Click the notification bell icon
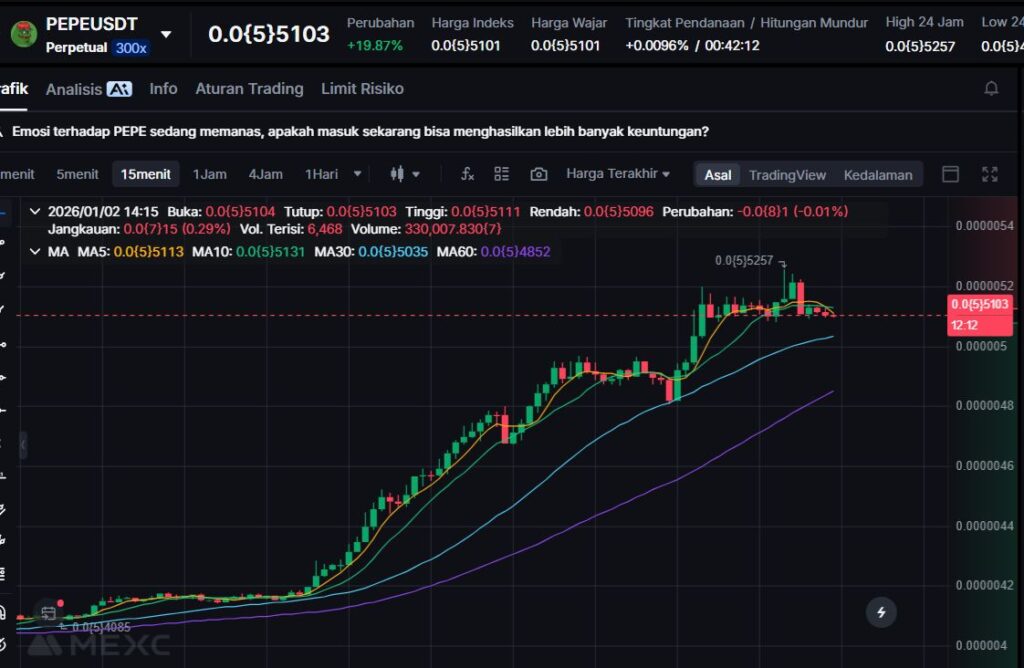This screenshot has width=1024, height=668. click(x=991, y=89)
